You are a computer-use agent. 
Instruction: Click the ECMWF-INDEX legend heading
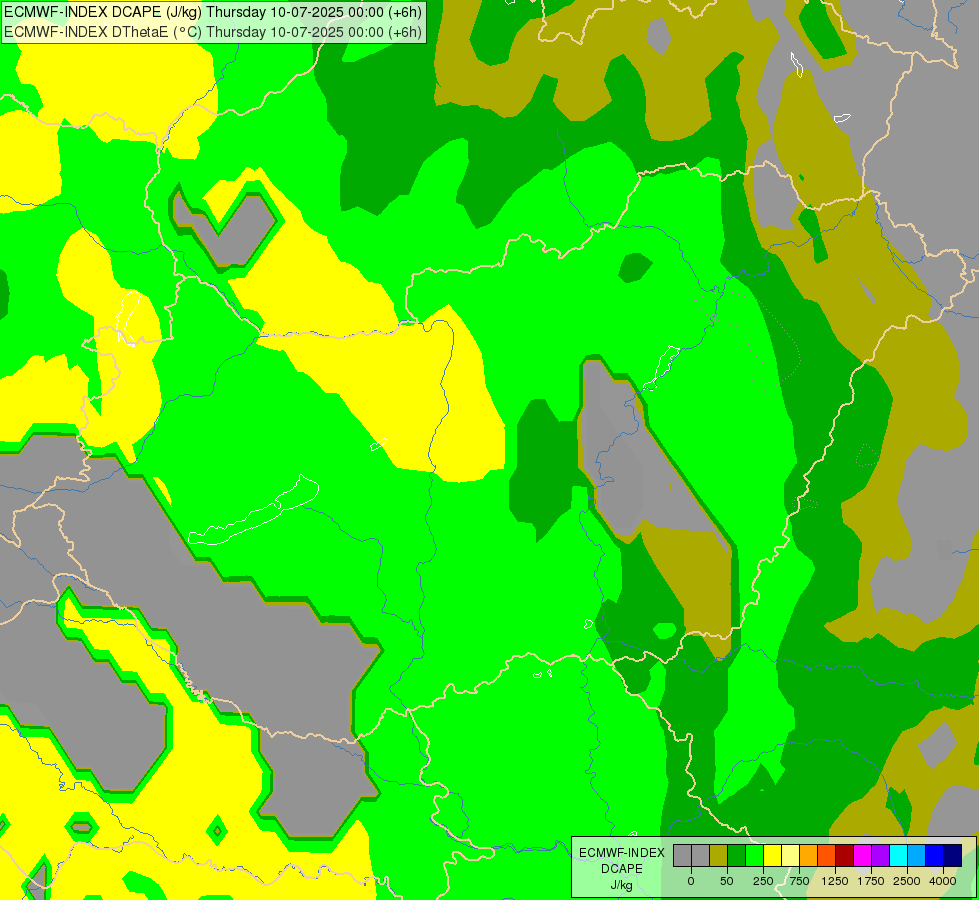click(622, 853)
